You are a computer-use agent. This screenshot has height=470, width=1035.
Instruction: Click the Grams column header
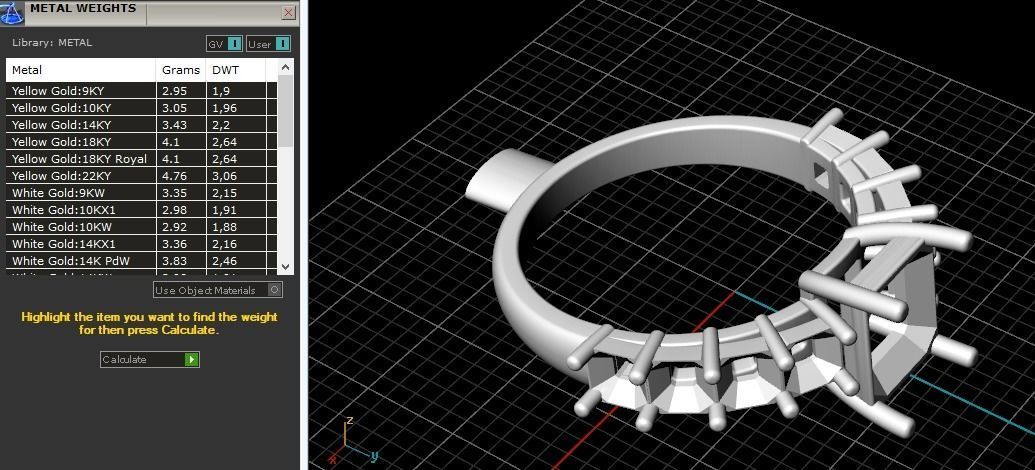point(181,70)
